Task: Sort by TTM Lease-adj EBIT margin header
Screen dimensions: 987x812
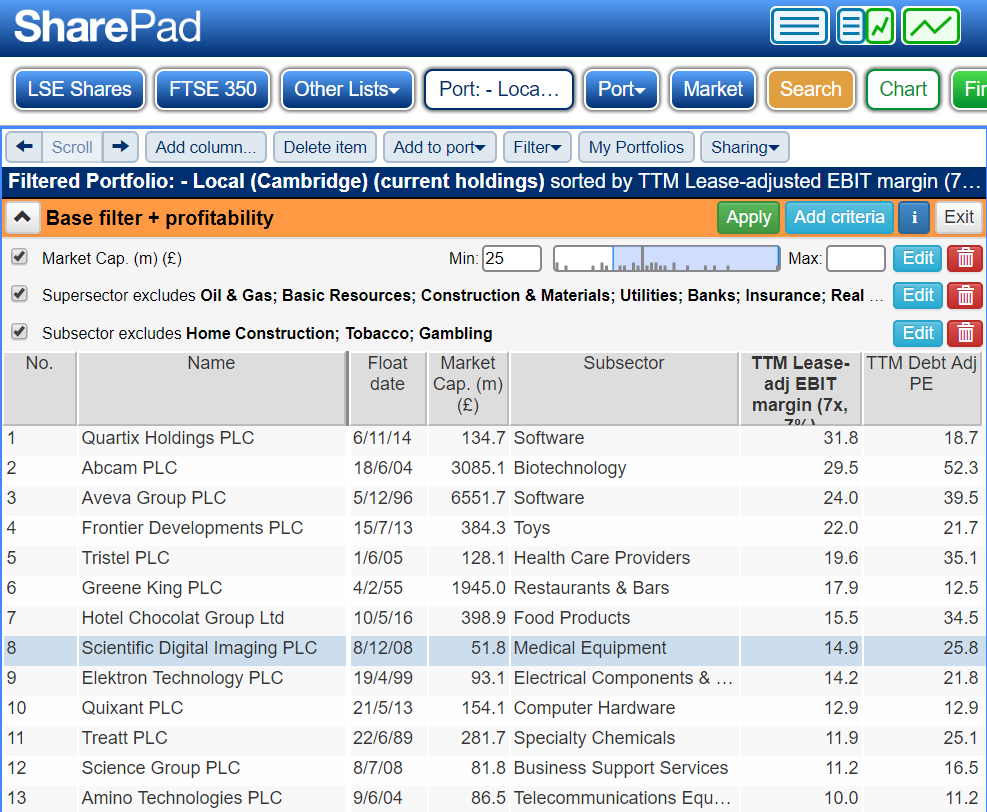Action: point(800,388)
